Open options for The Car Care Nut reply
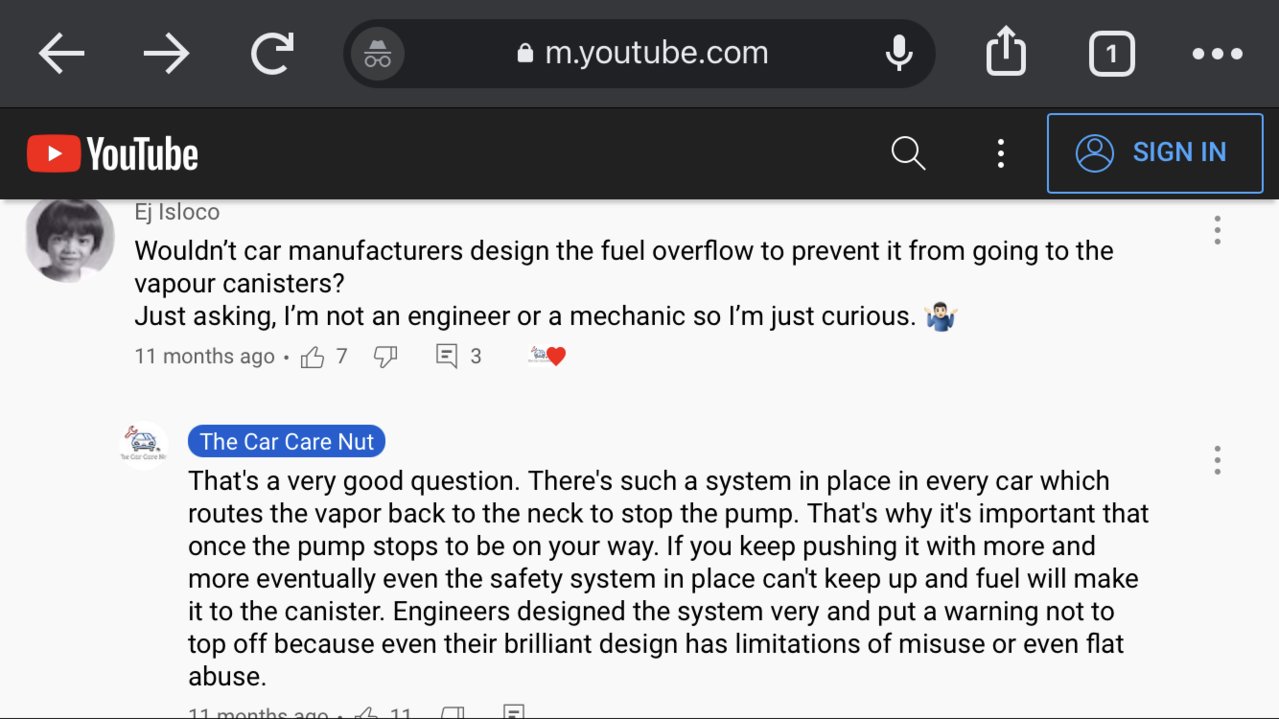This screenshot has height=719, width=1279. [1217, 460]
